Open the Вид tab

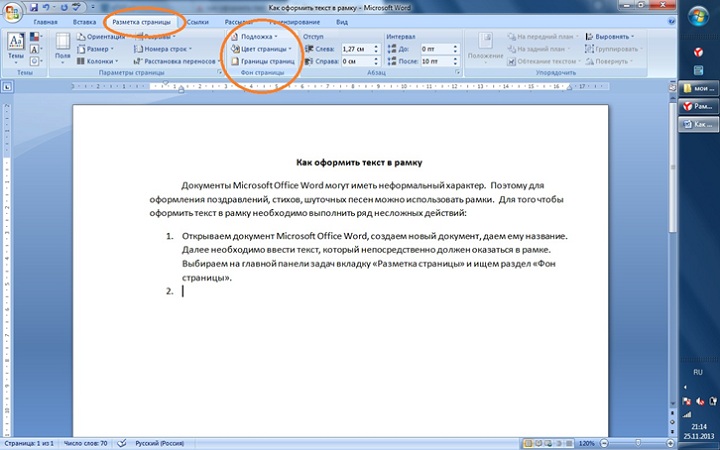(x=342, y=22)
